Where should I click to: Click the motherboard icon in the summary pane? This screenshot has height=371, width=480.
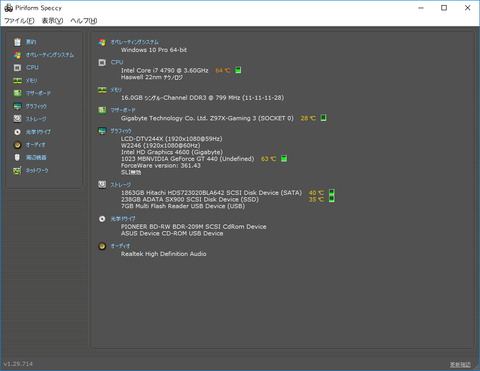click(102, 110)
